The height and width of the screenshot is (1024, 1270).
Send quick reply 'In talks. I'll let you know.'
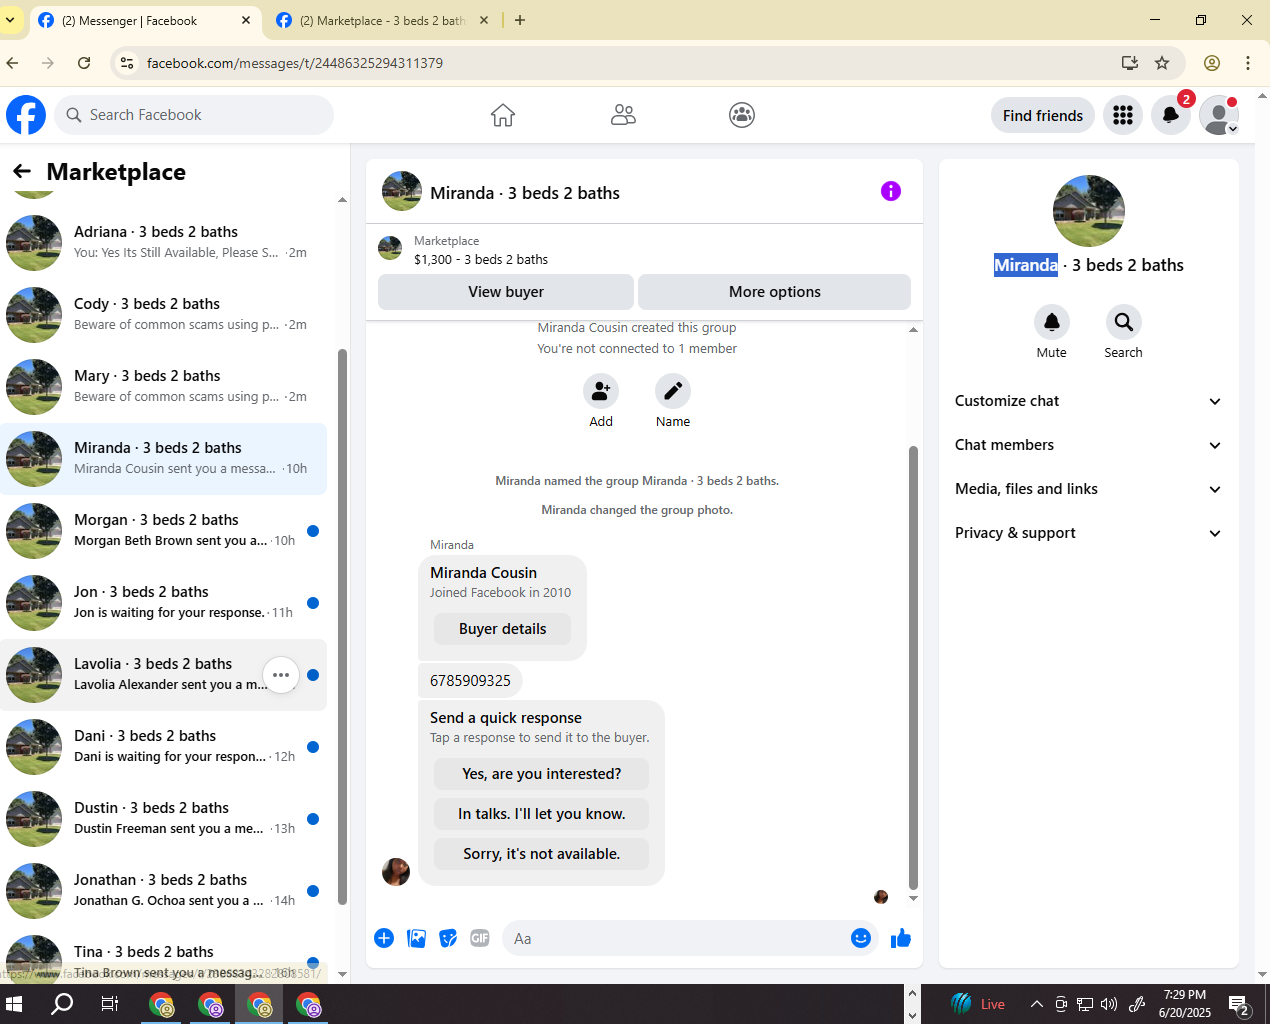[x=542, y=814]
